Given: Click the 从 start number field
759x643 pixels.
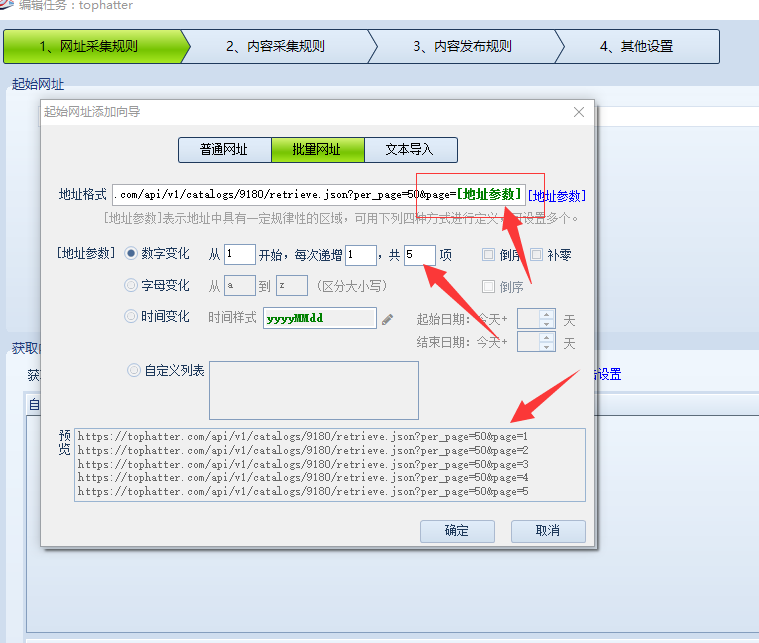Looking at the screenshot, I should pos(240,255).
